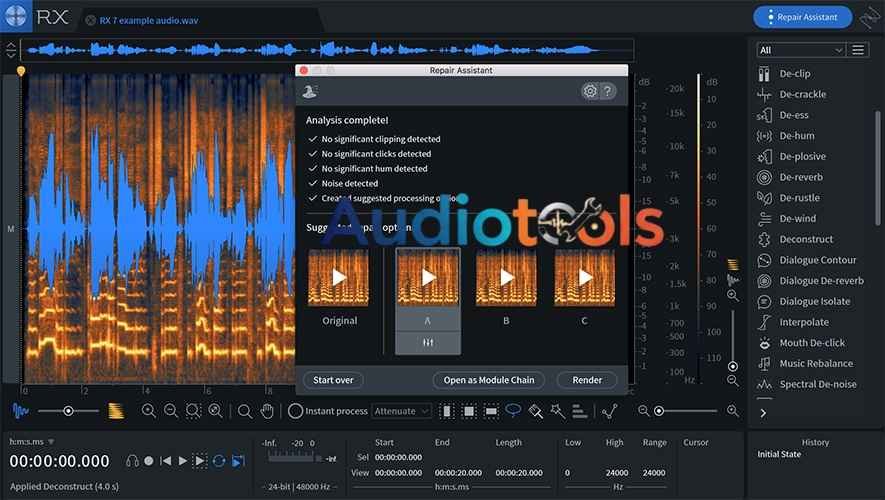Click the Start over button
The width and height of the screenshot is (885, 500).
(x=333, y=380)
